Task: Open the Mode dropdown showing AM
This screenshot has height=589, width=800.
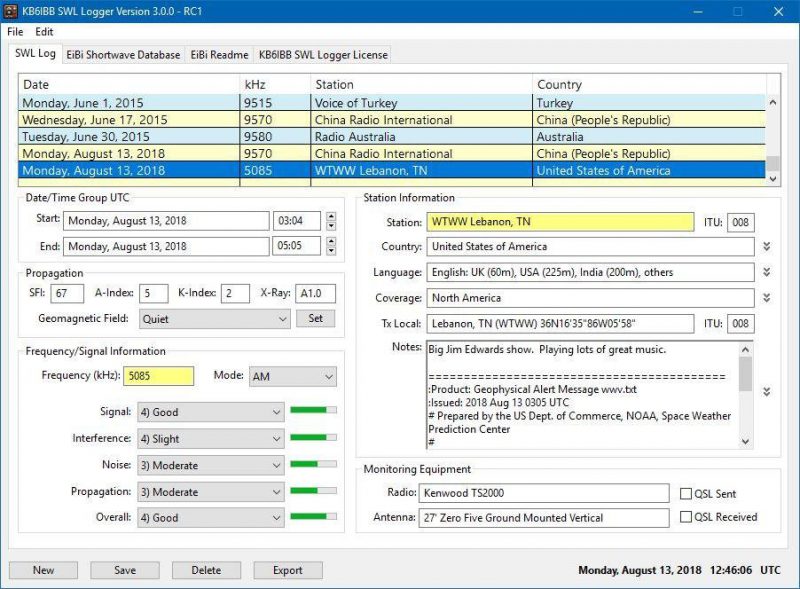Action: pyautogui.click(x=293, y=377)
